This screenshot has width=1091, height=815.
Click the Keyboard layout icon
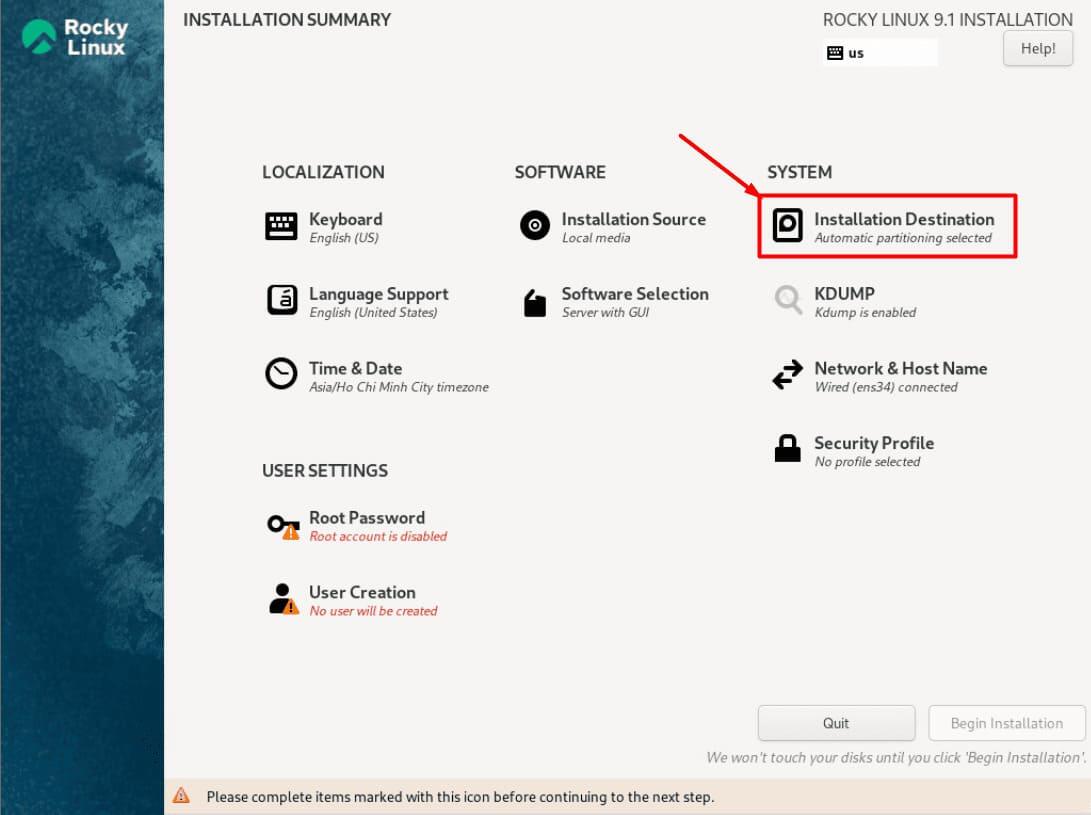281,226
